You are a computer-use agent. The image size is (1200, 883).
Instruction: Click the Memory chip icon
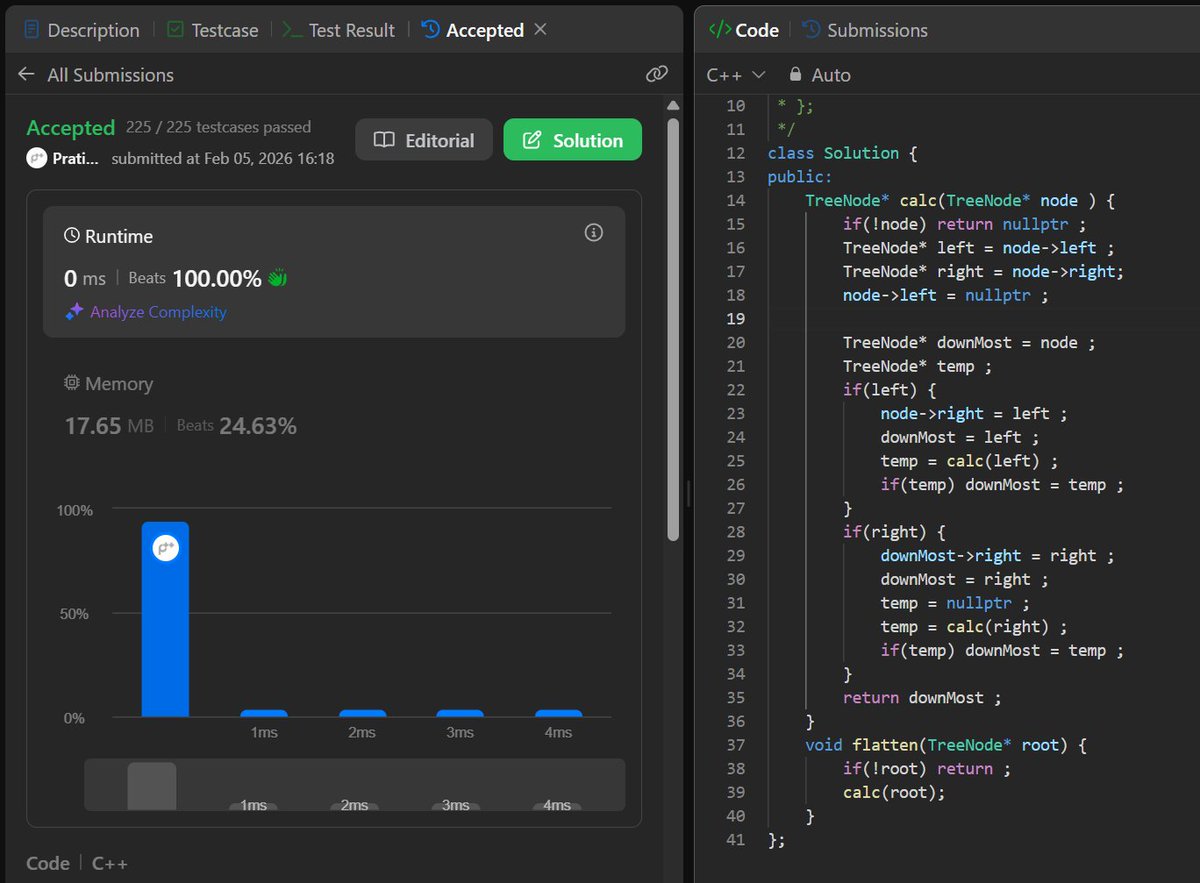71,384
